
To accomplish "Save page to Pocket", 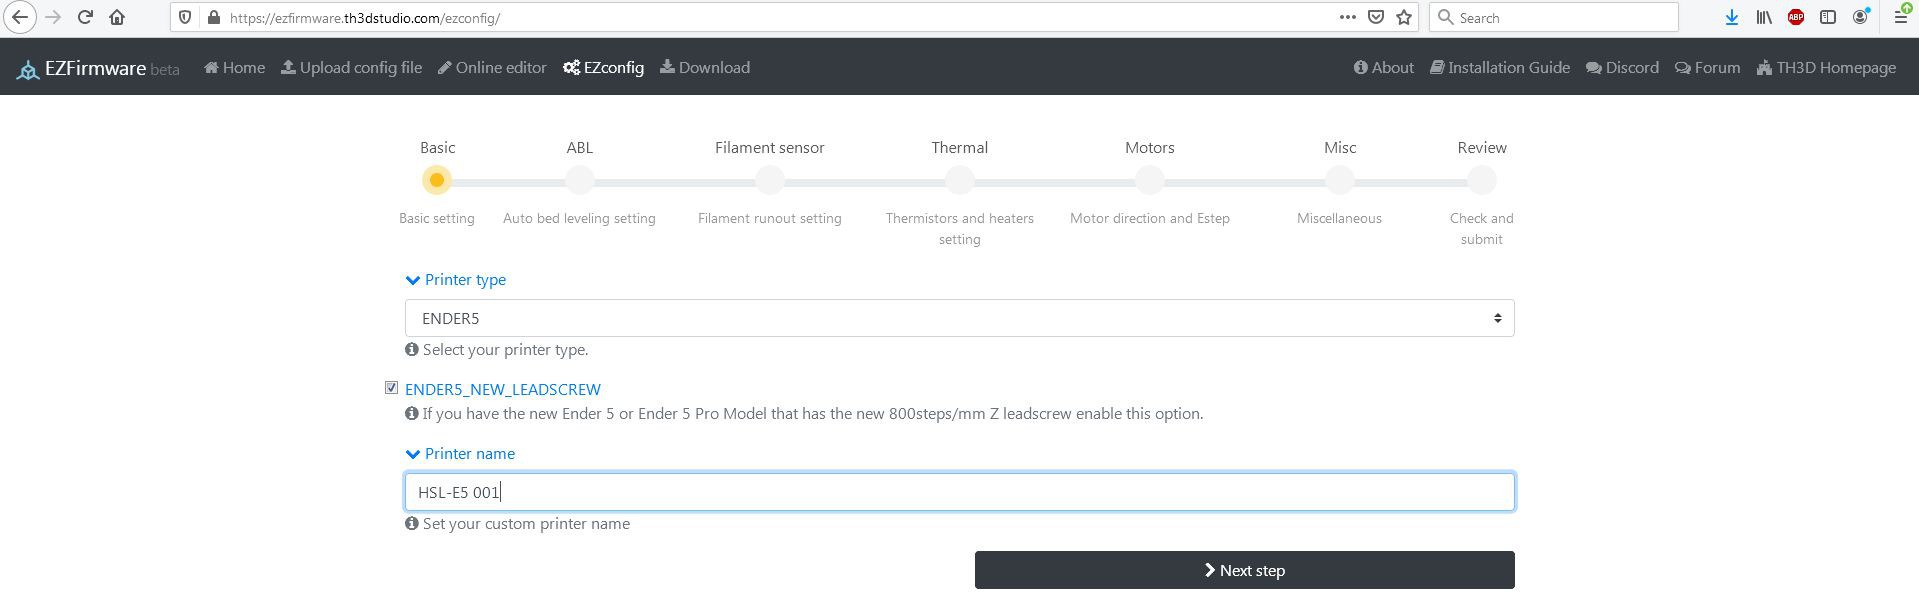I will tap(1376, 17).
